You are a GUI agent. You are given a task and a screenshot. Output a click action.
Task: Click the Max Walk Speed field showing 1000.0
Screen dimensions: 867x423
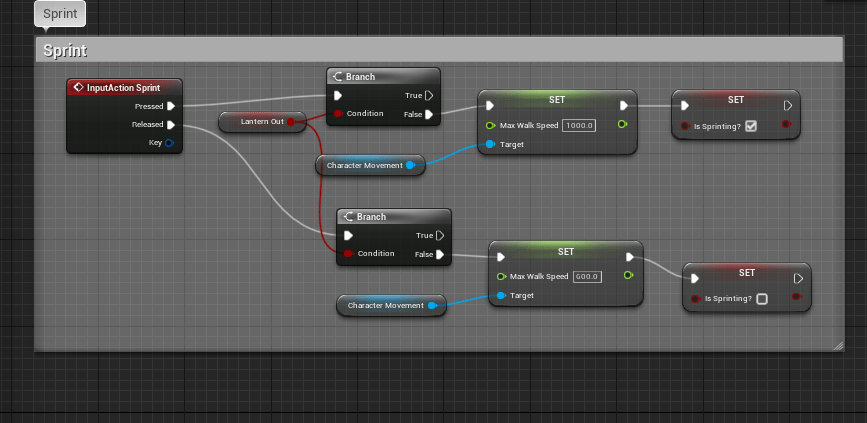coord(580,125)
